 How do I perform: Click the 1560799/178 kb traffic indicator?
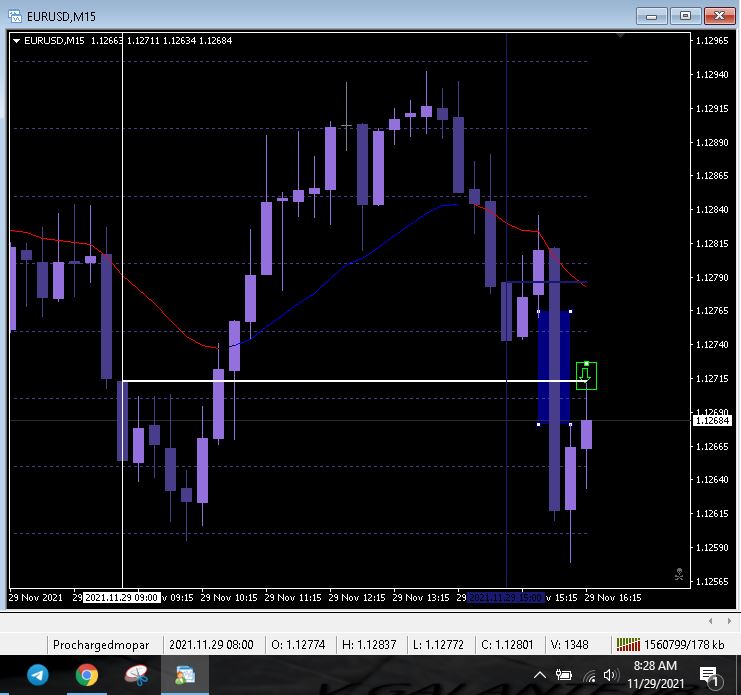click(684, 645)
